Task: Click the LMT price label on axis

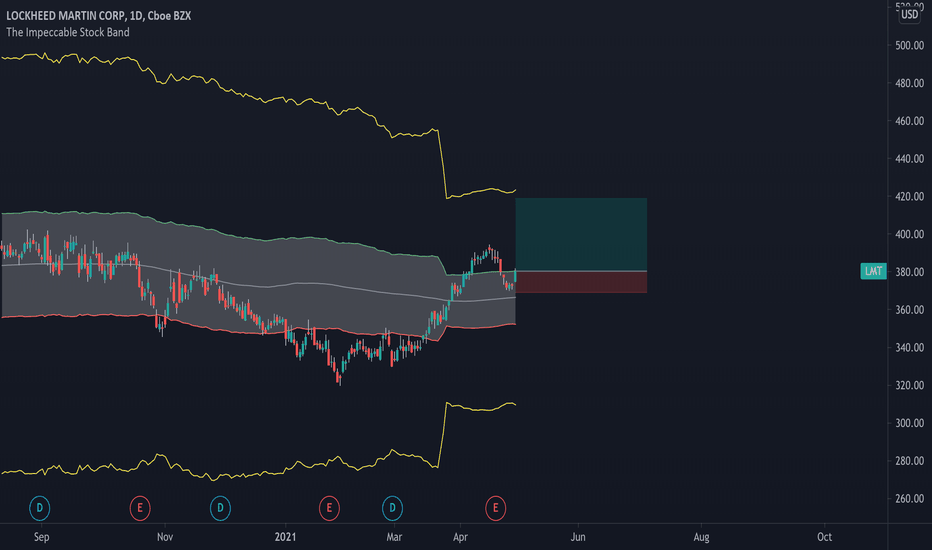Action: tap(873, 271)
